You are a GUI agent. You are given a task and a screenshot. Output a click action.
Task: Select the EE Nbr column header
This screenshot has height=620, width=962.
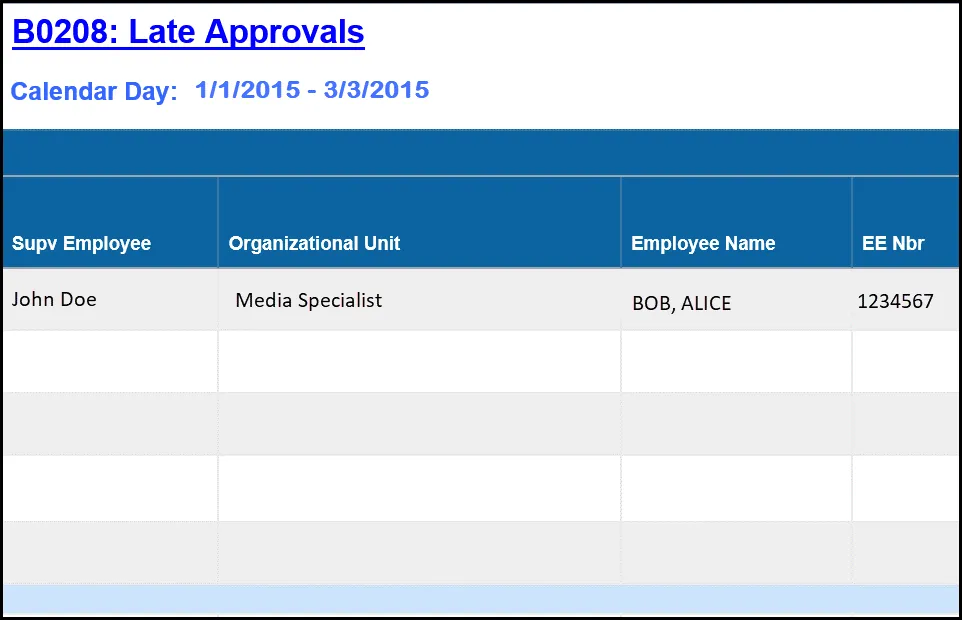[x=893, y=243]
